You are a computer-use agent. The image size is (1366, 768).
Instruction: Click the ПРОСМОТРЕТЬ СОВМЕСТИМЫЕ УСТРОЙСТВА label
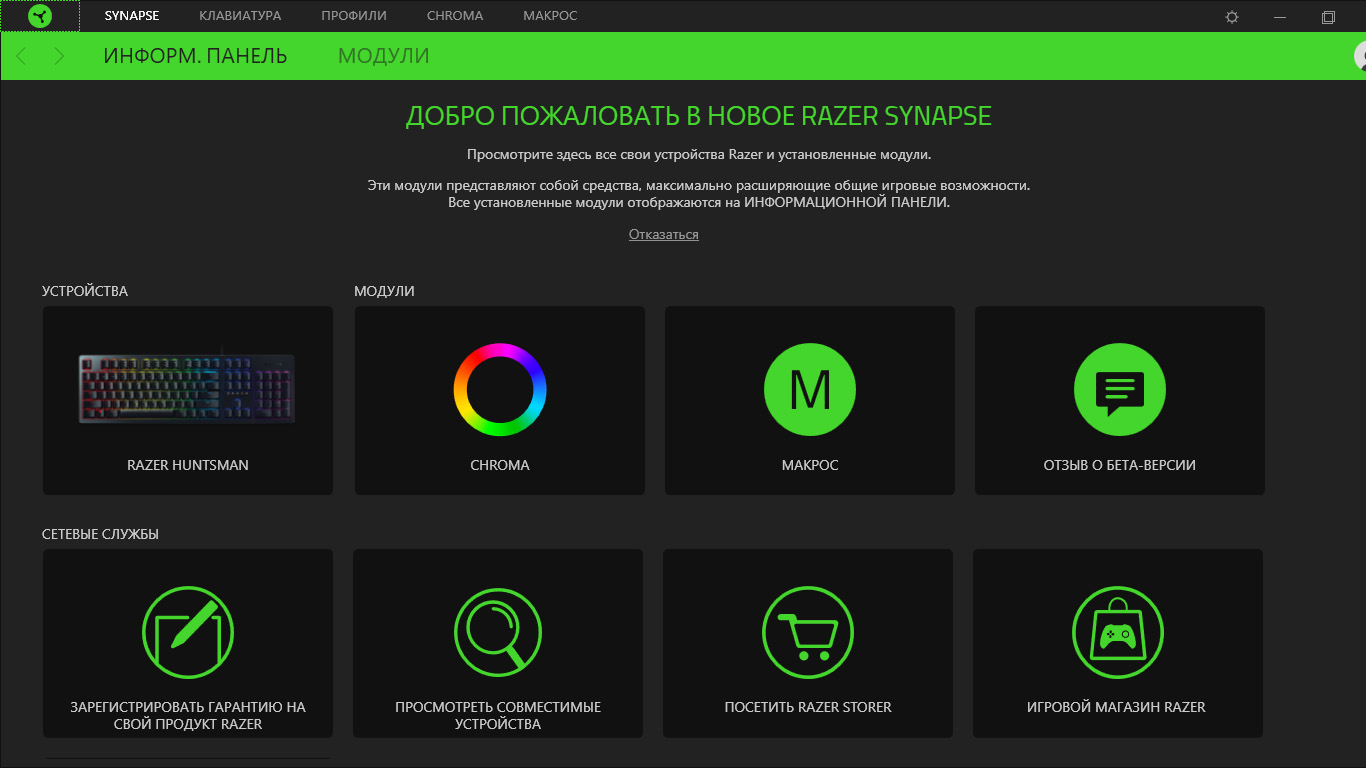click(x=498, y=715)
